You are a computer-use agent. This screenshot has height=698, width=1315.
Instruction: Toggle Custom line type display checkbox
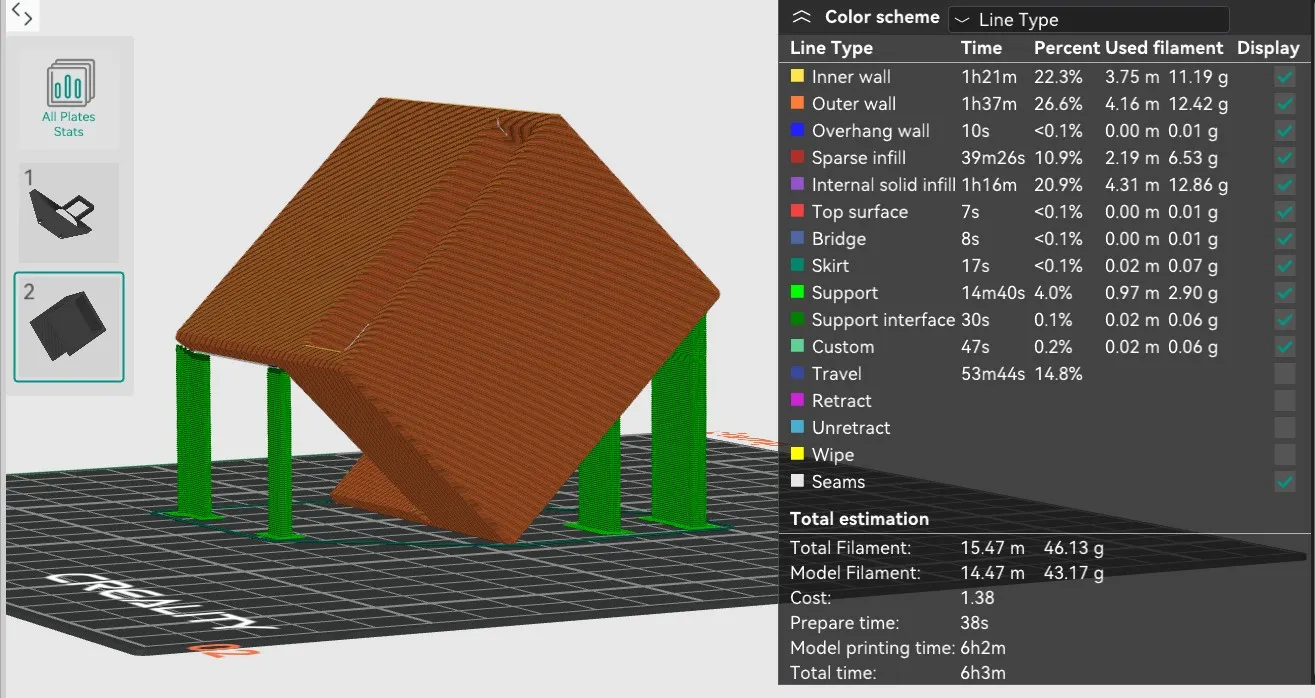(1285, 347)
